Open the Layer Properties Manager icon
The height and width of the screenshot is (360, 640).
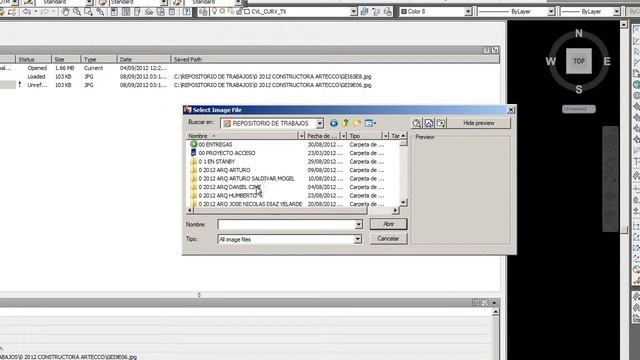pos(203,12)
